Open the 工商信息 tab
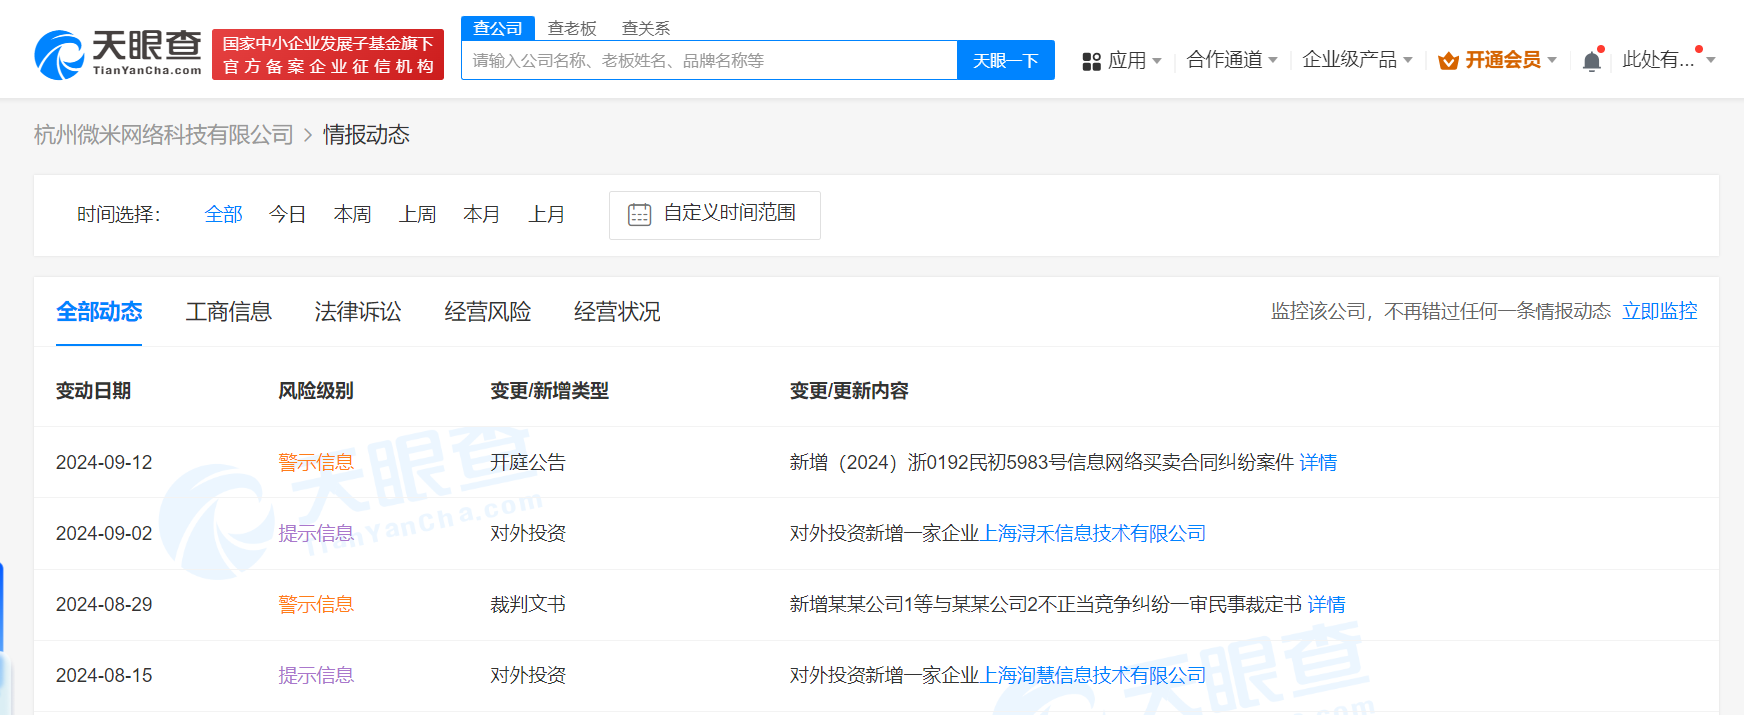 pos(228,312)
